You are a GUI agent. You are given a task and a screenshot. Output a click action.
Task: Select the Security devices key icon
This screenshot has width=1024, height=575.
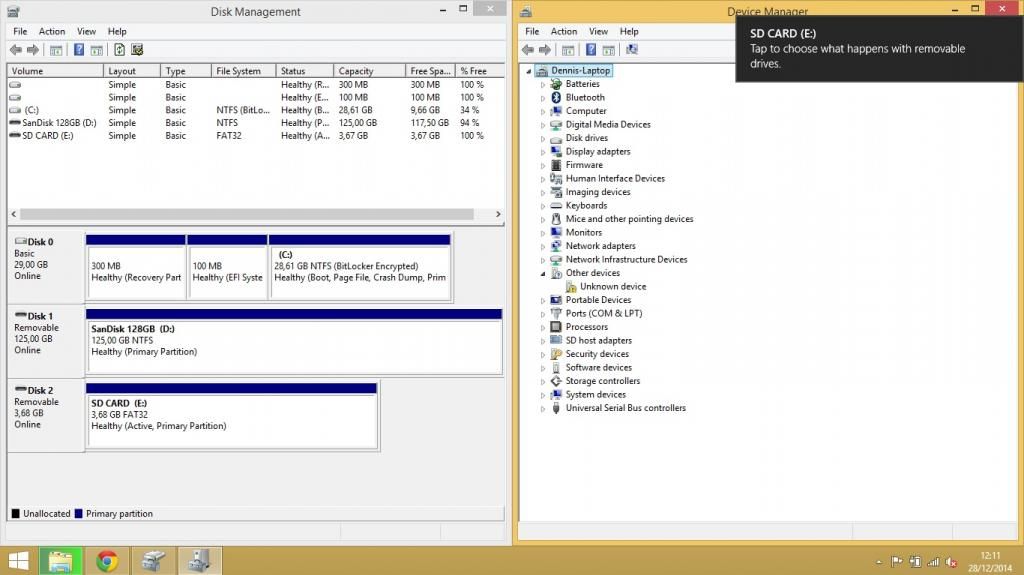click(556, 353)
